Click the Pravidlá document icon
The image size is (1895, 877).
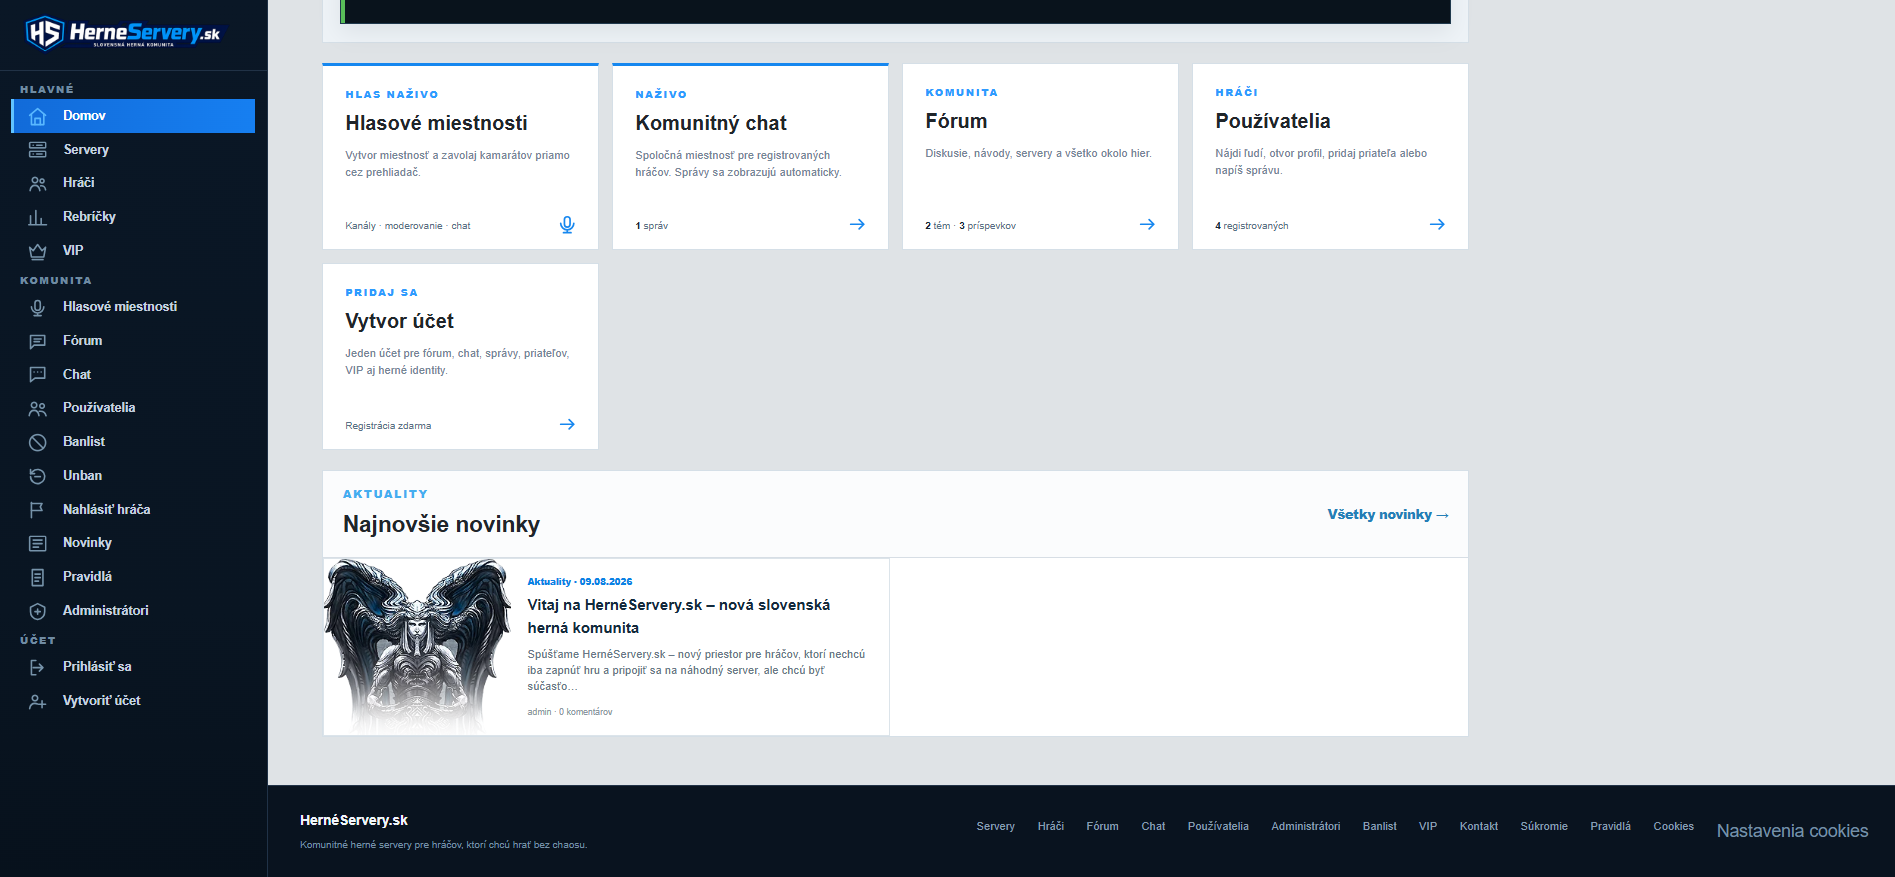(x=38, y=577)
